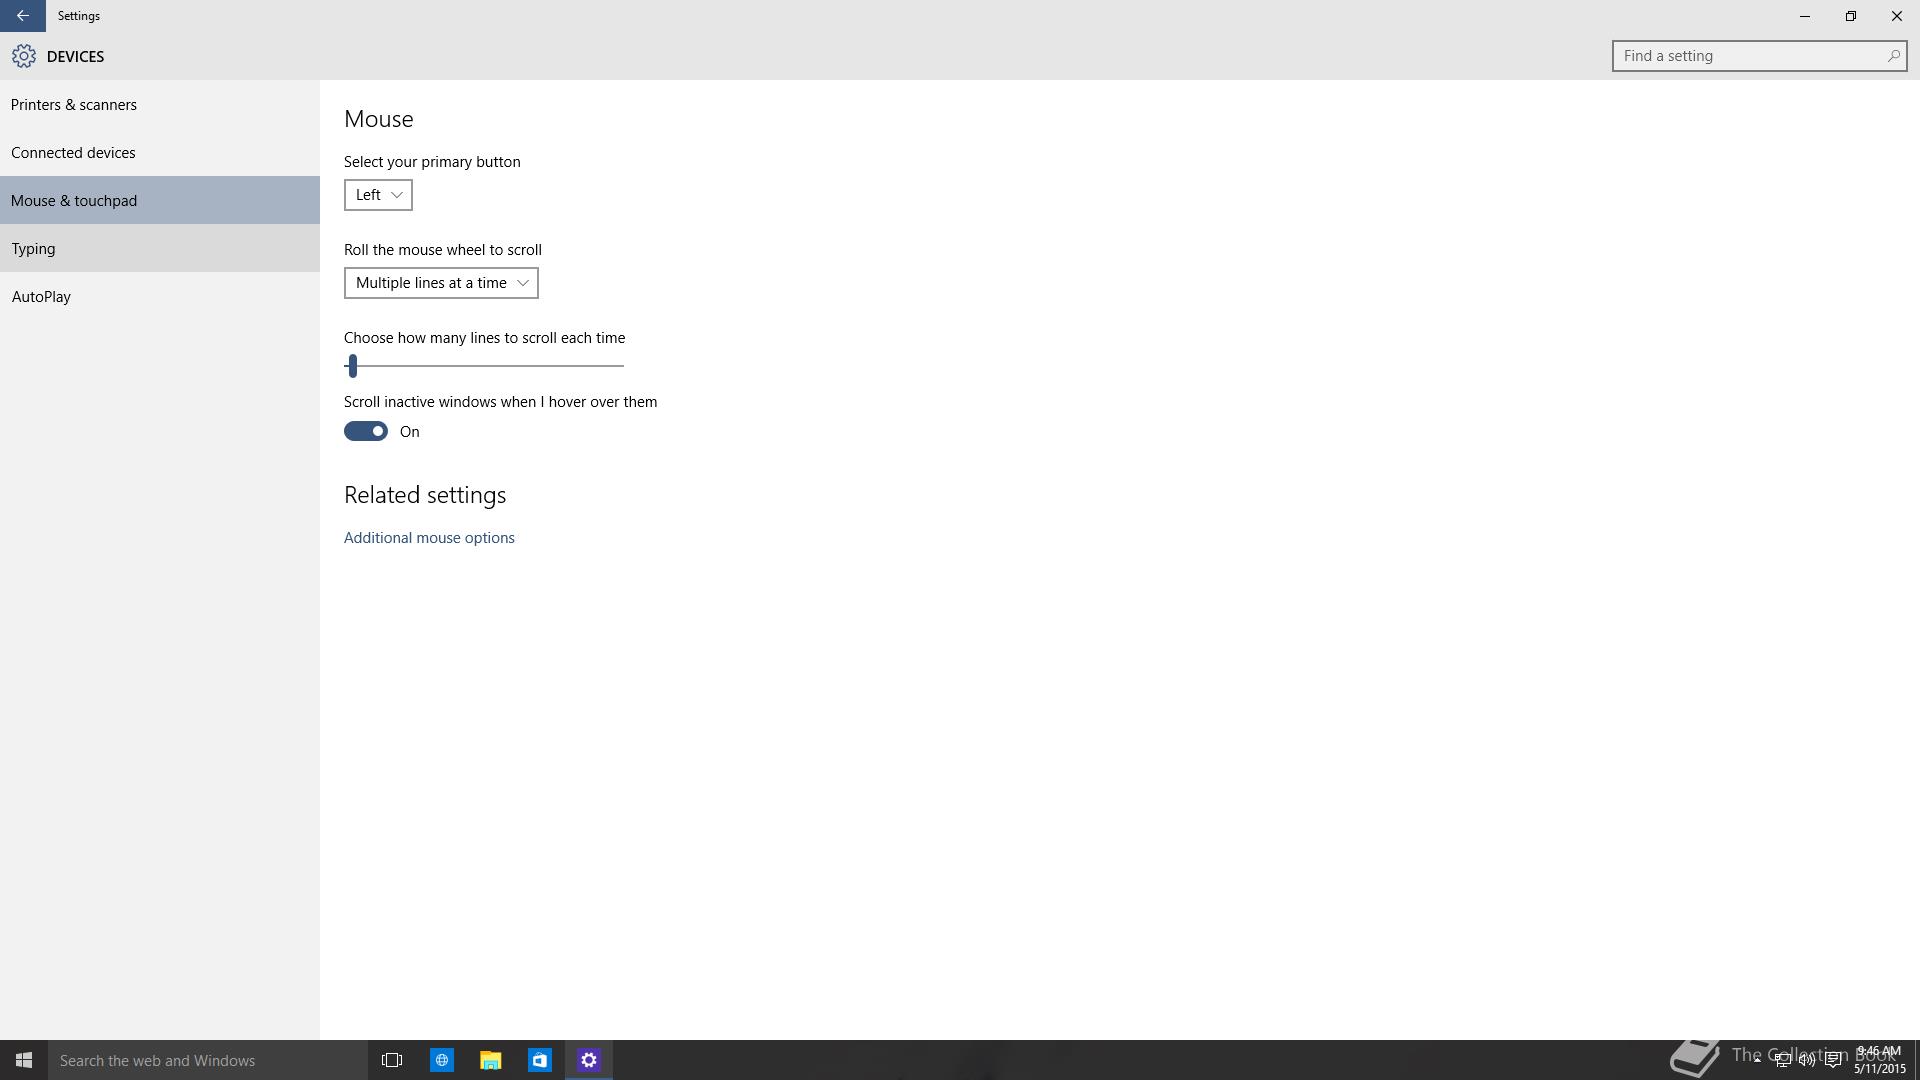The height and width of the screenshot is (1080, 1920).
Task: Show hidden system tray icons
Action: tap(1757, 1060)
